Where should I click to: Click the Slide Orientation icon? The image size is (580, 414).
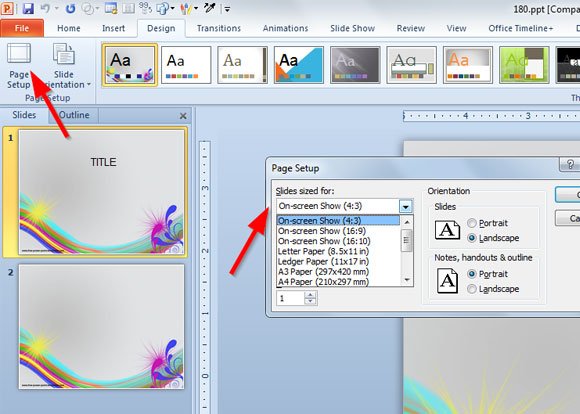(64, 54)
